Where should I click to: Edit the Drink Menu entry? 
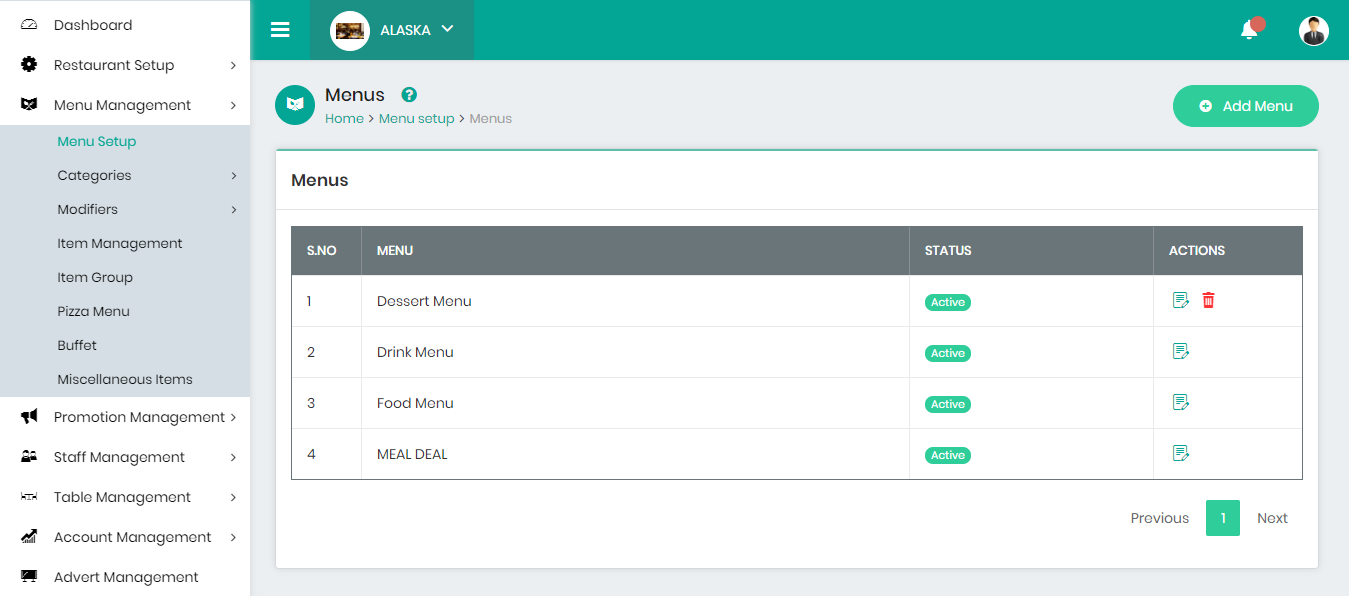[1181, 351]
